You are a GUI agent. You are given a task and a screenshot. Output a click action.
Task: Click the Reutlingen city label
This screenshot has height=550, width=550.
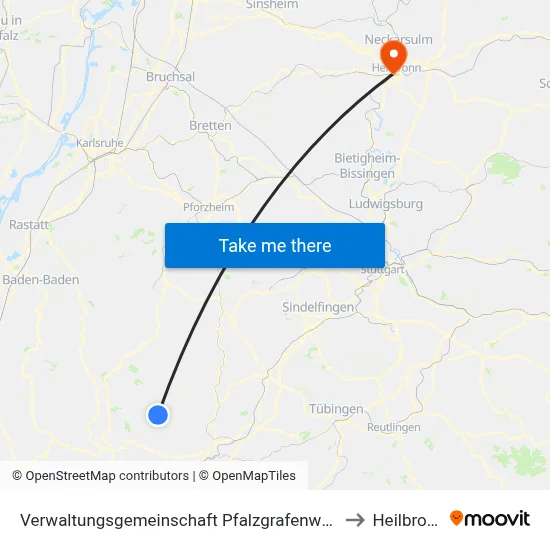pyautogui.click(x=394, y=427)
